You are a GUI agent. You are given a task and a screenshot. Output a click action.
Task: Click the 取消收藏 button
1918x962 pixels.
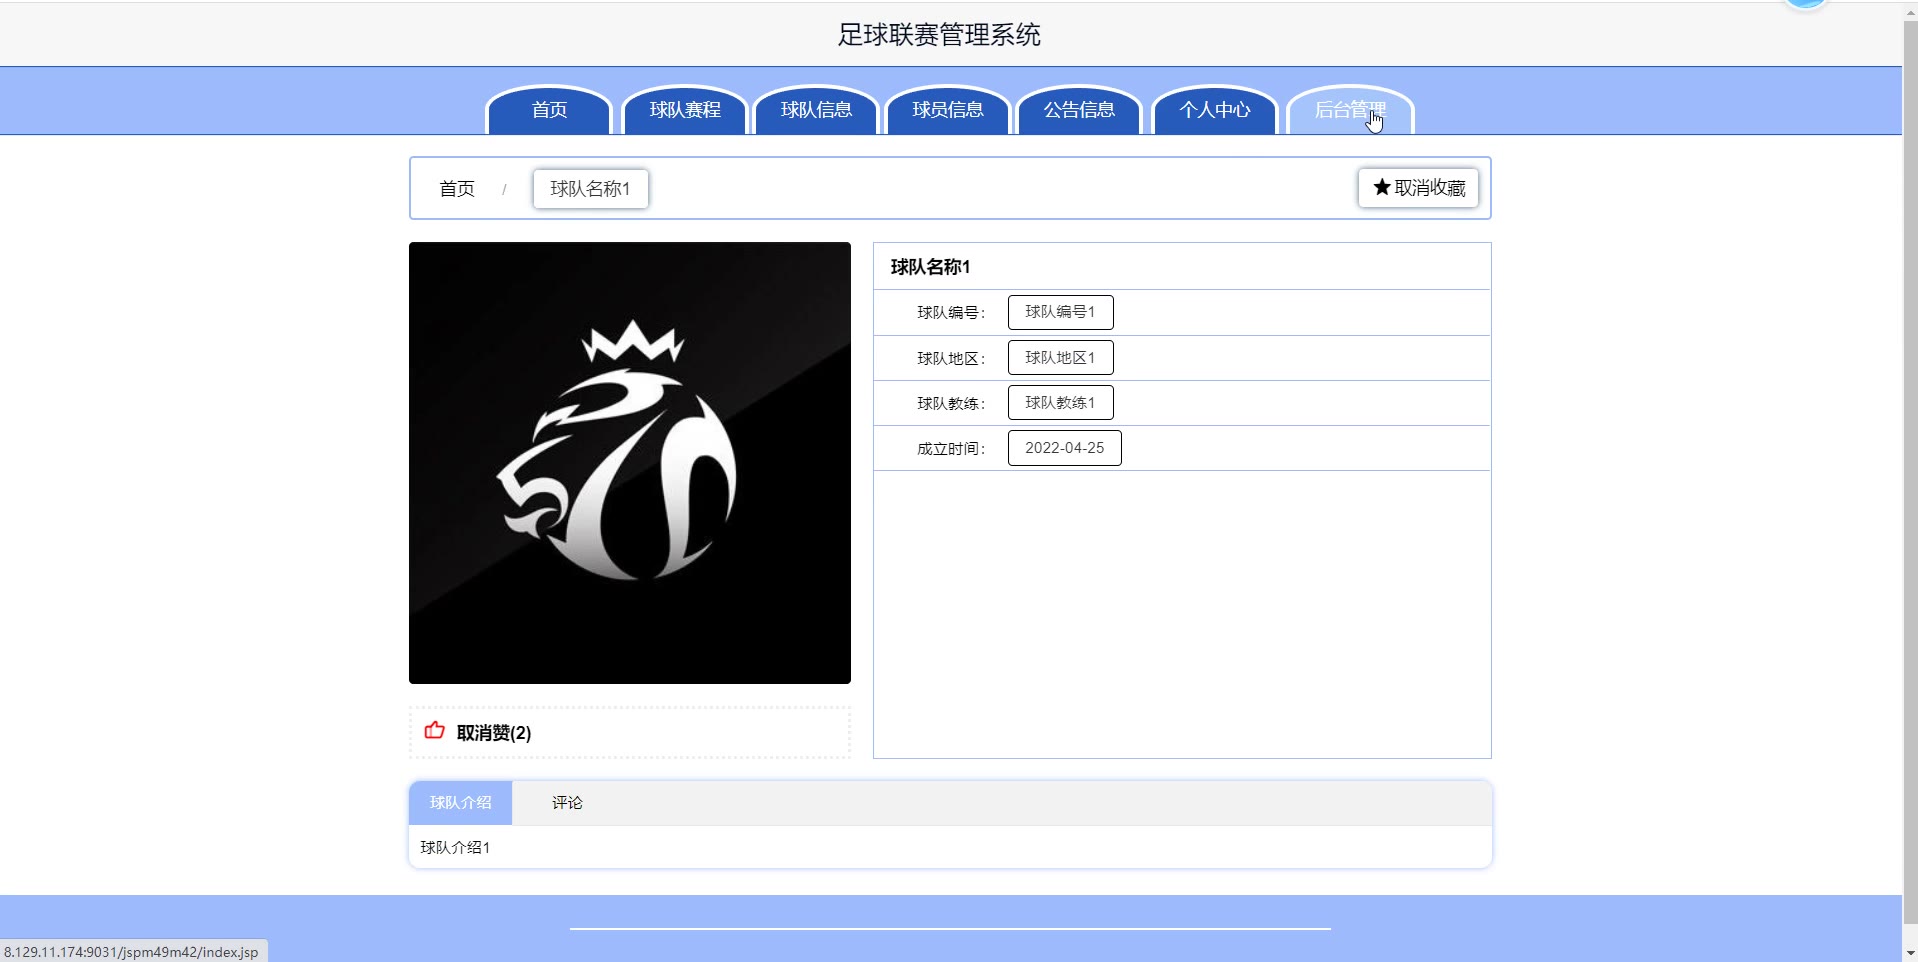coord(1418,188)
